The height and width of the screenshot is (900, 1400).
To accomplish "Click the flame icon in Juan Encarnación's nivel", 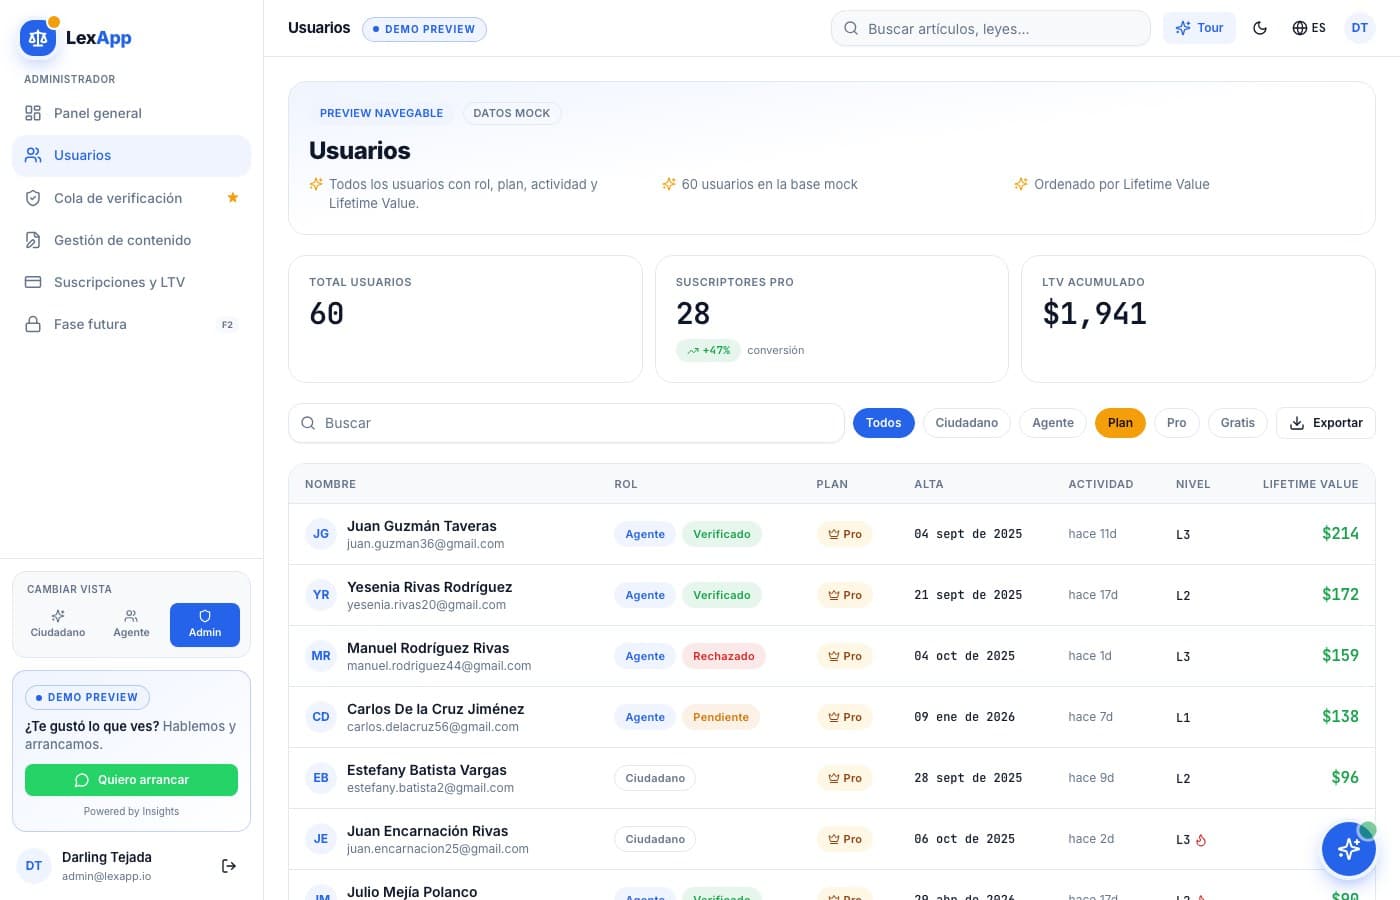I will pos(1201,840).
